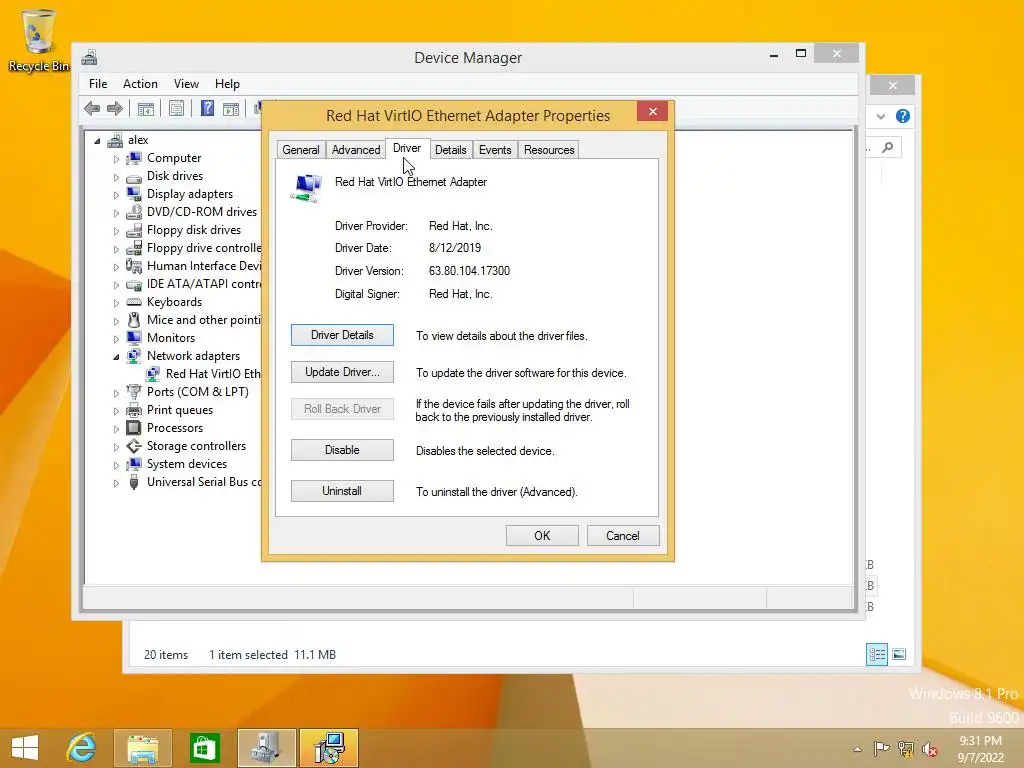Expand the Display adapters tree node
This screenshot has height=768, width=1024.
[x=116, y=195]
